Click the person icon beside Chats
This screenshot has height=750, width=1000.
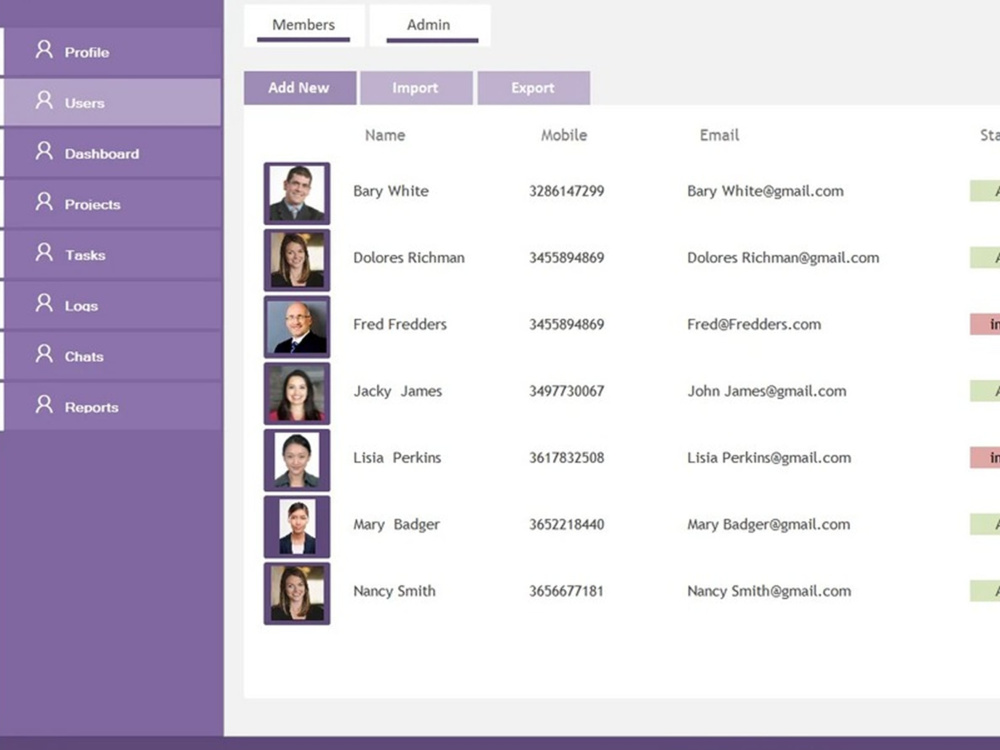click(x=44, y=353)
